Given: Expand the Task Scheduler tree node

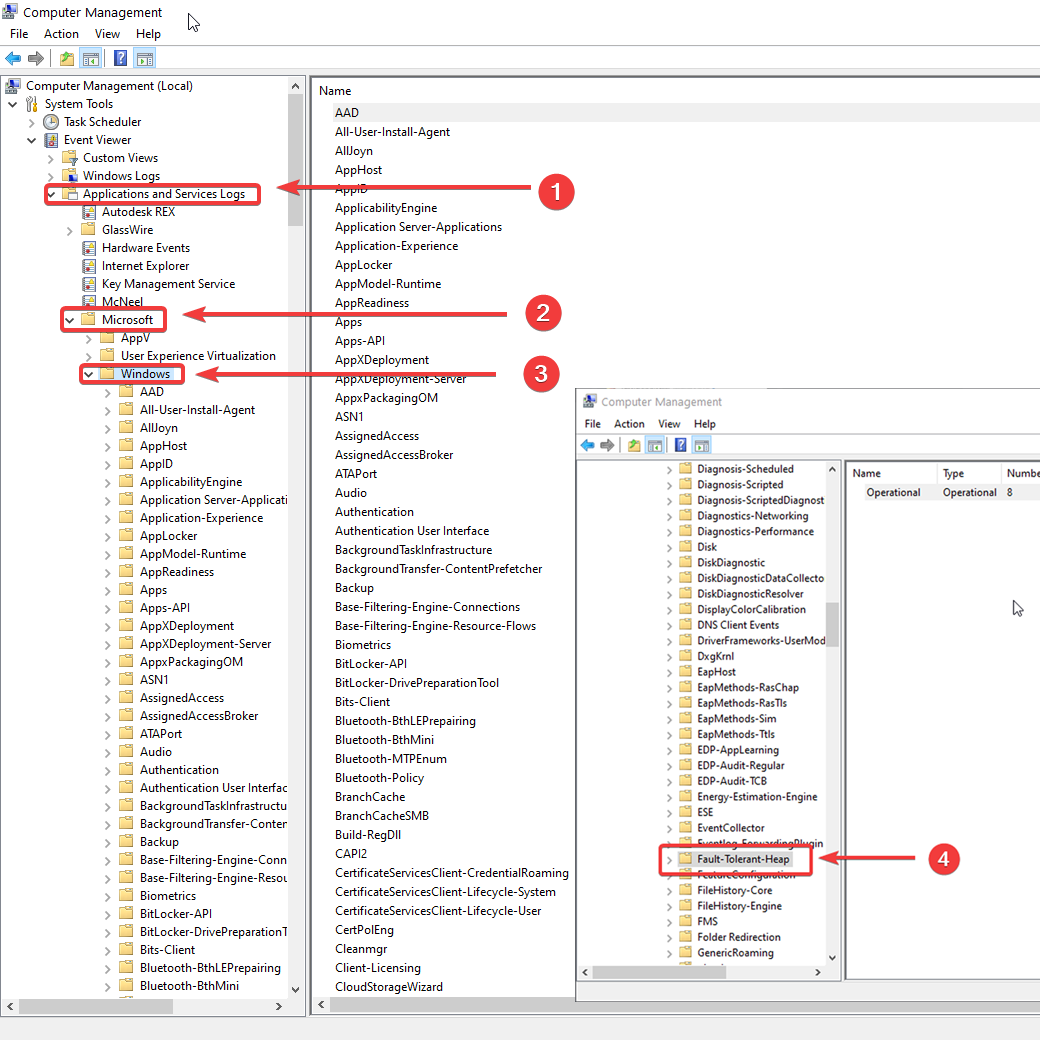Looking at the screenshot, I should click(x=31, y=122).
